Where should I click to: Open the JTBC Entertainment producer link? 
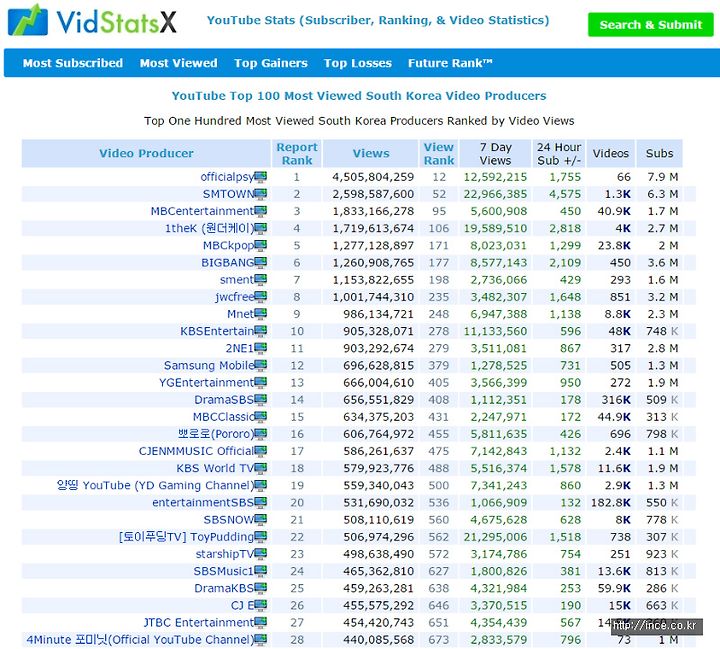coord(199,623)
